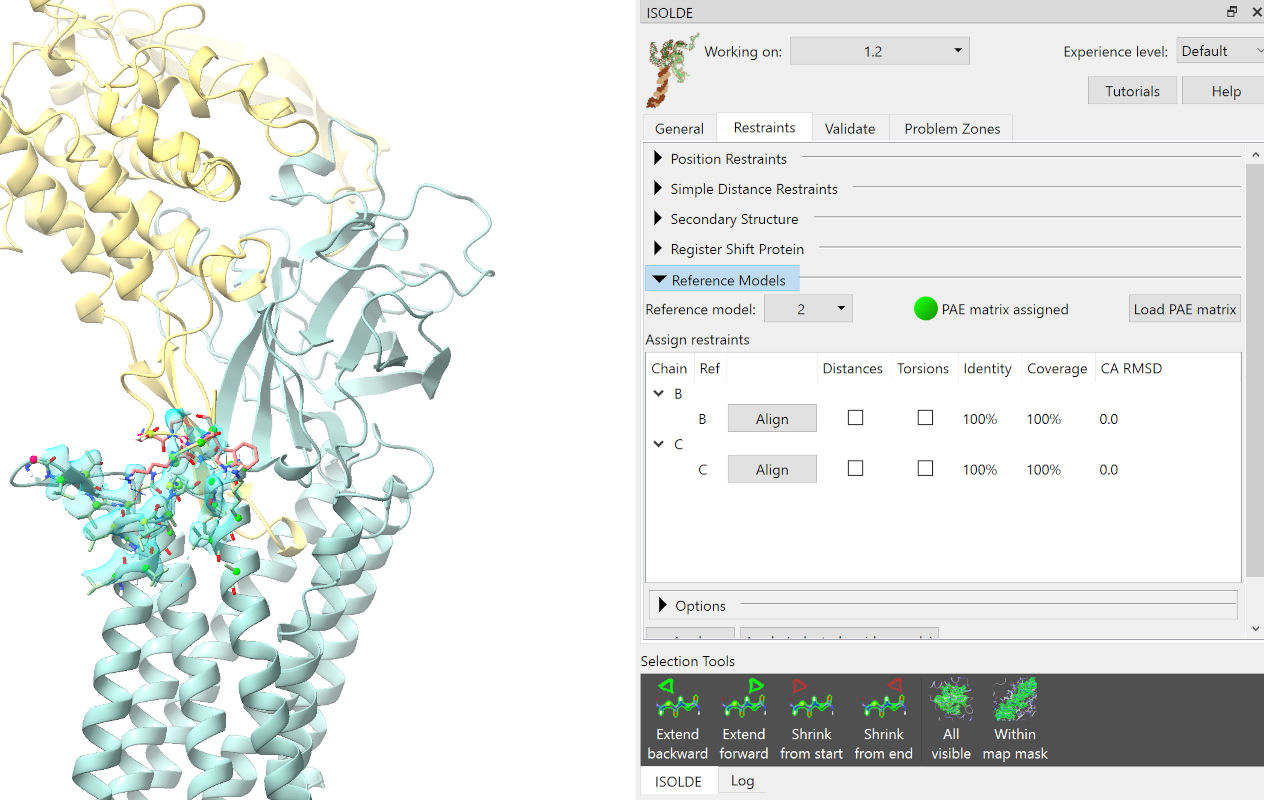Enable Torsions restraints for chain B
Image resolution: width=1264 pixels, height=800 pixels.
pos(925,418)
